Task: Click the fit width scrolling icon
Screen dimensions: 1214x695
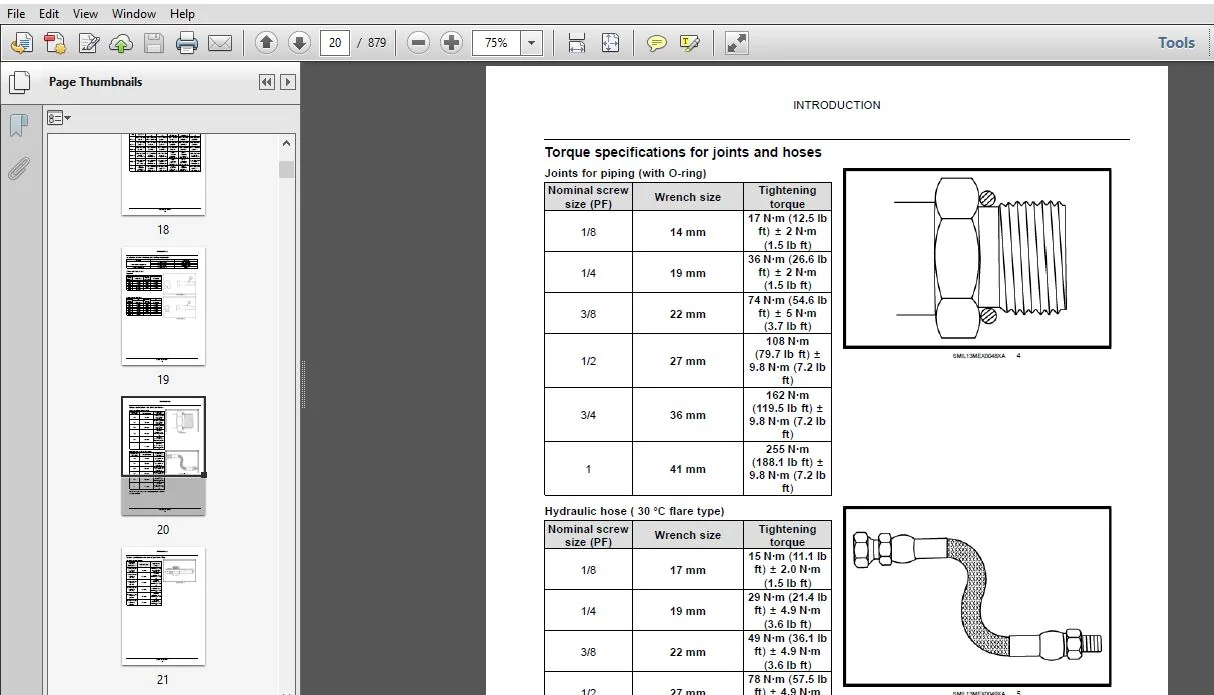Action: [577, 43]
